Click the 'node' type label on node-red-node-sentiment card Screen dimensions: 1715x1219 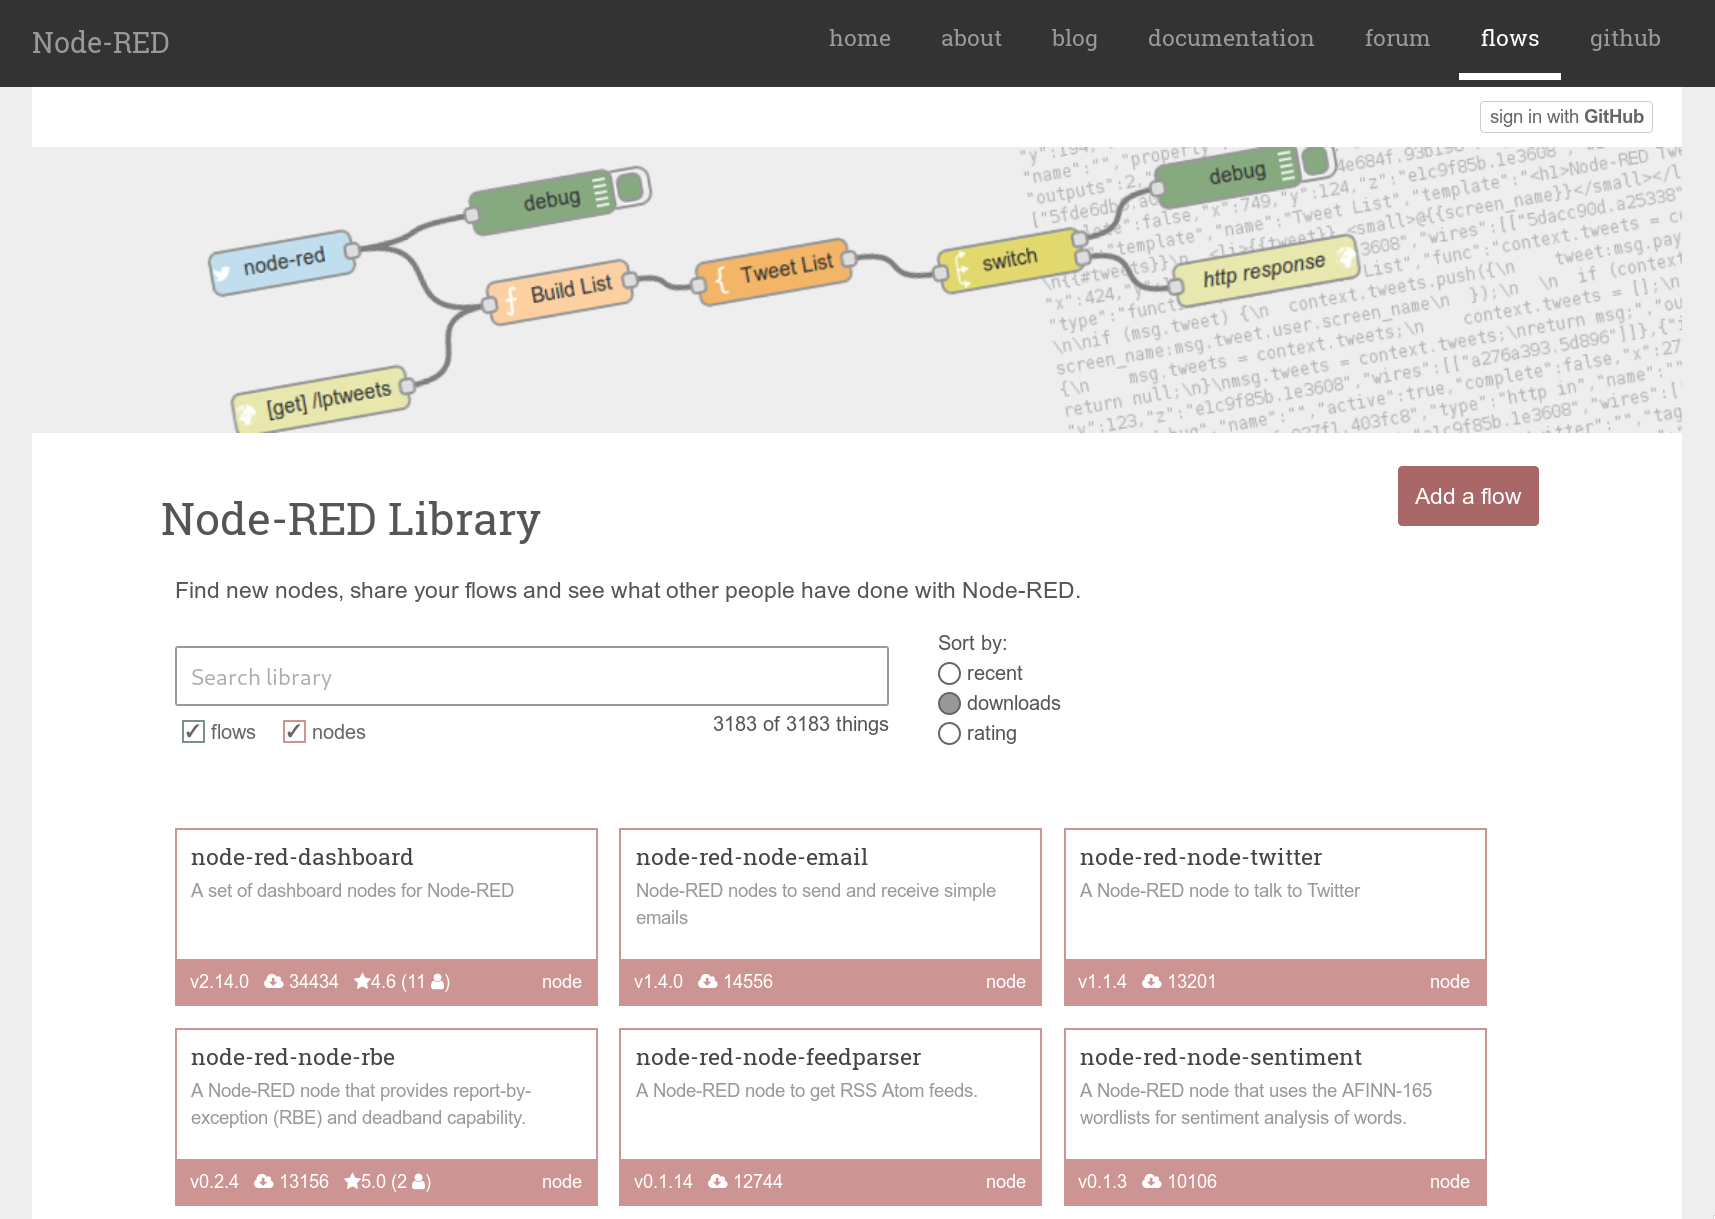(1450, 1182)
